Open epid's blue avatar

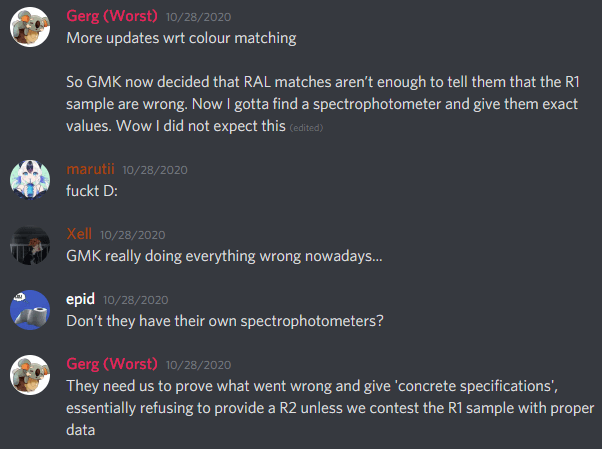point(30,309)
